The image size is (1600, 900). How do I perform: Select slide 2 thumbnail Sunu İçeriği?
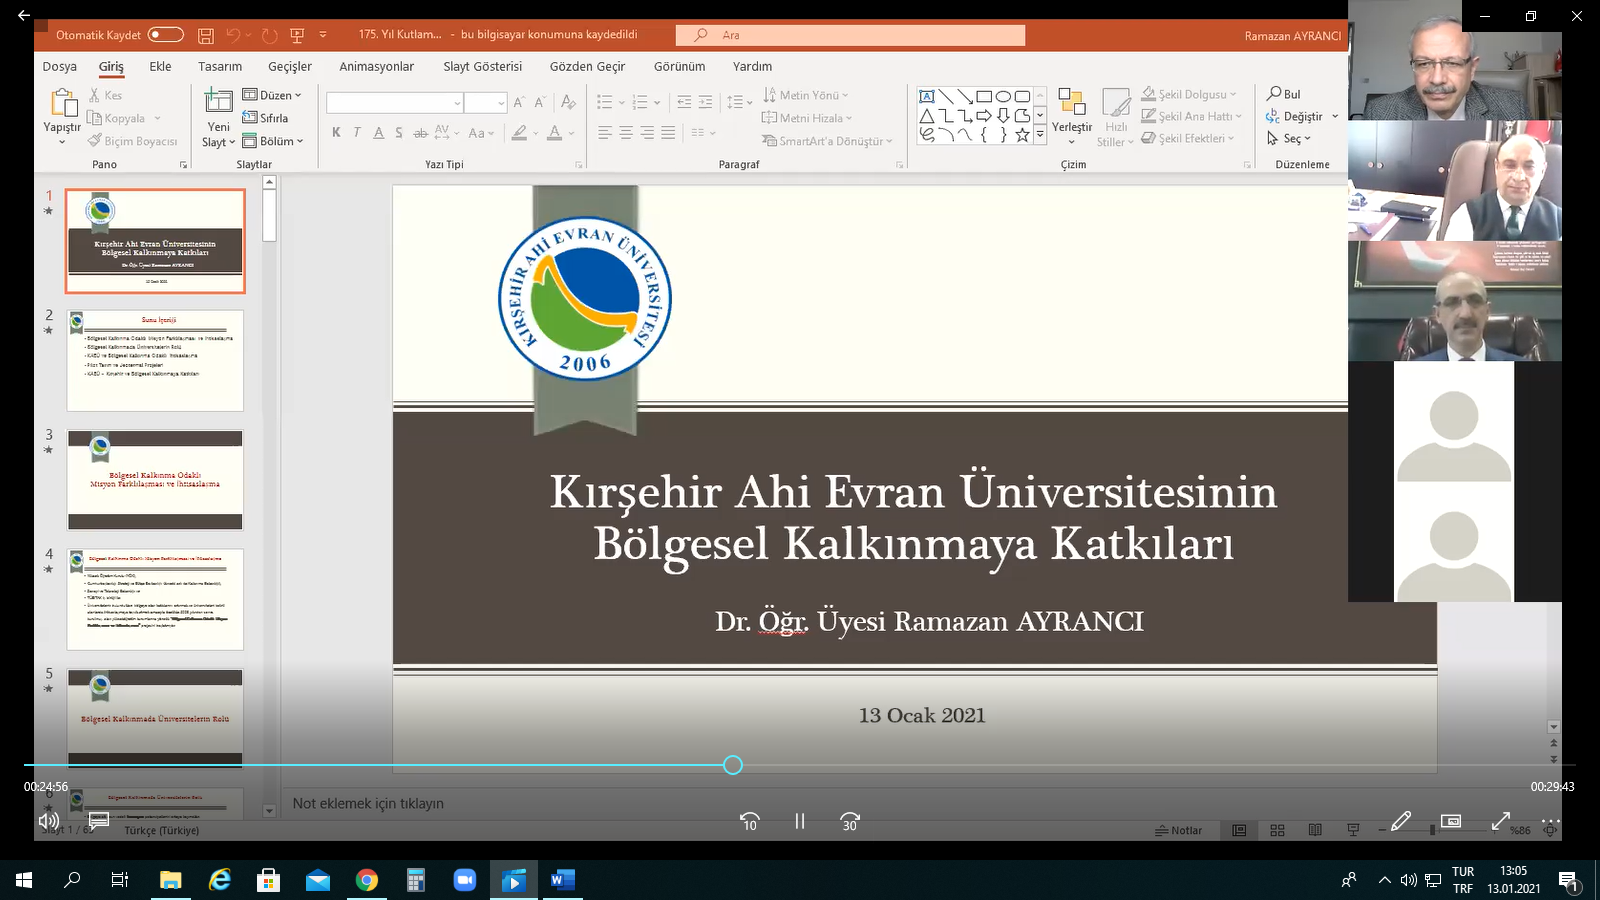coord(155,361)
